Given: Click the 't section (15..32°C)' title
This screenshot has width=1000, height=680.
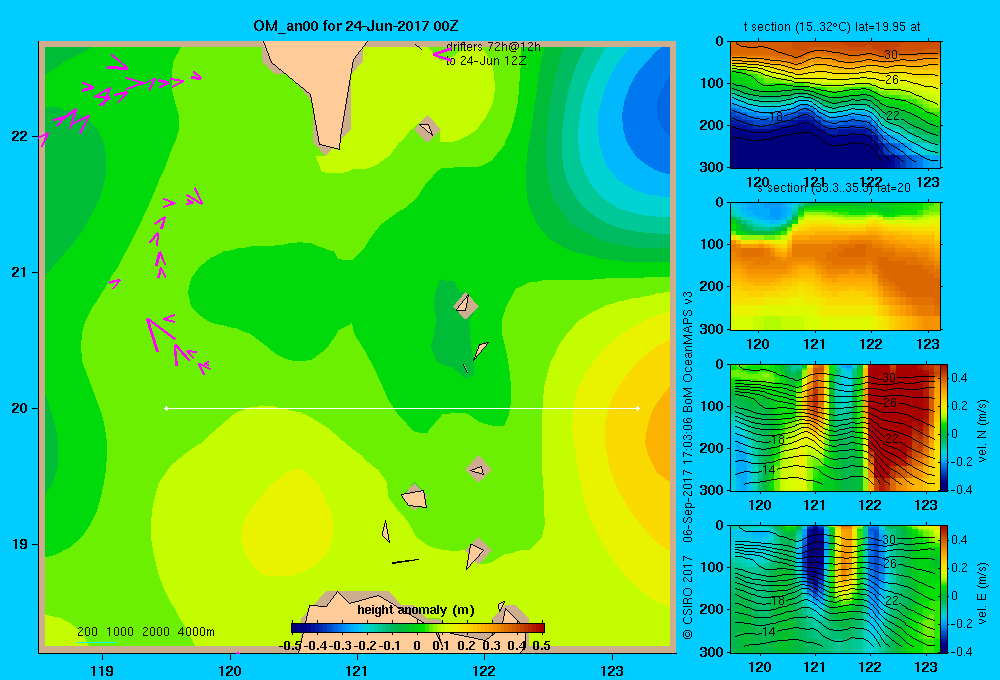Looking at the screenshot, I should coord(832,27).
